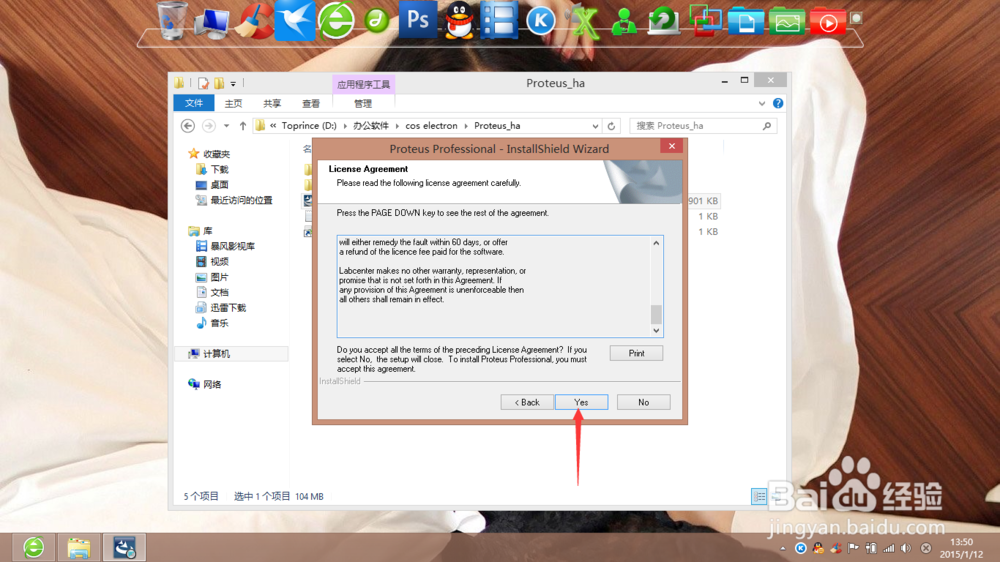The height and width of the screenshot is (562, 1000).
Task: Open the blue documents folder dock icon
Action: (x=746, y=20)
